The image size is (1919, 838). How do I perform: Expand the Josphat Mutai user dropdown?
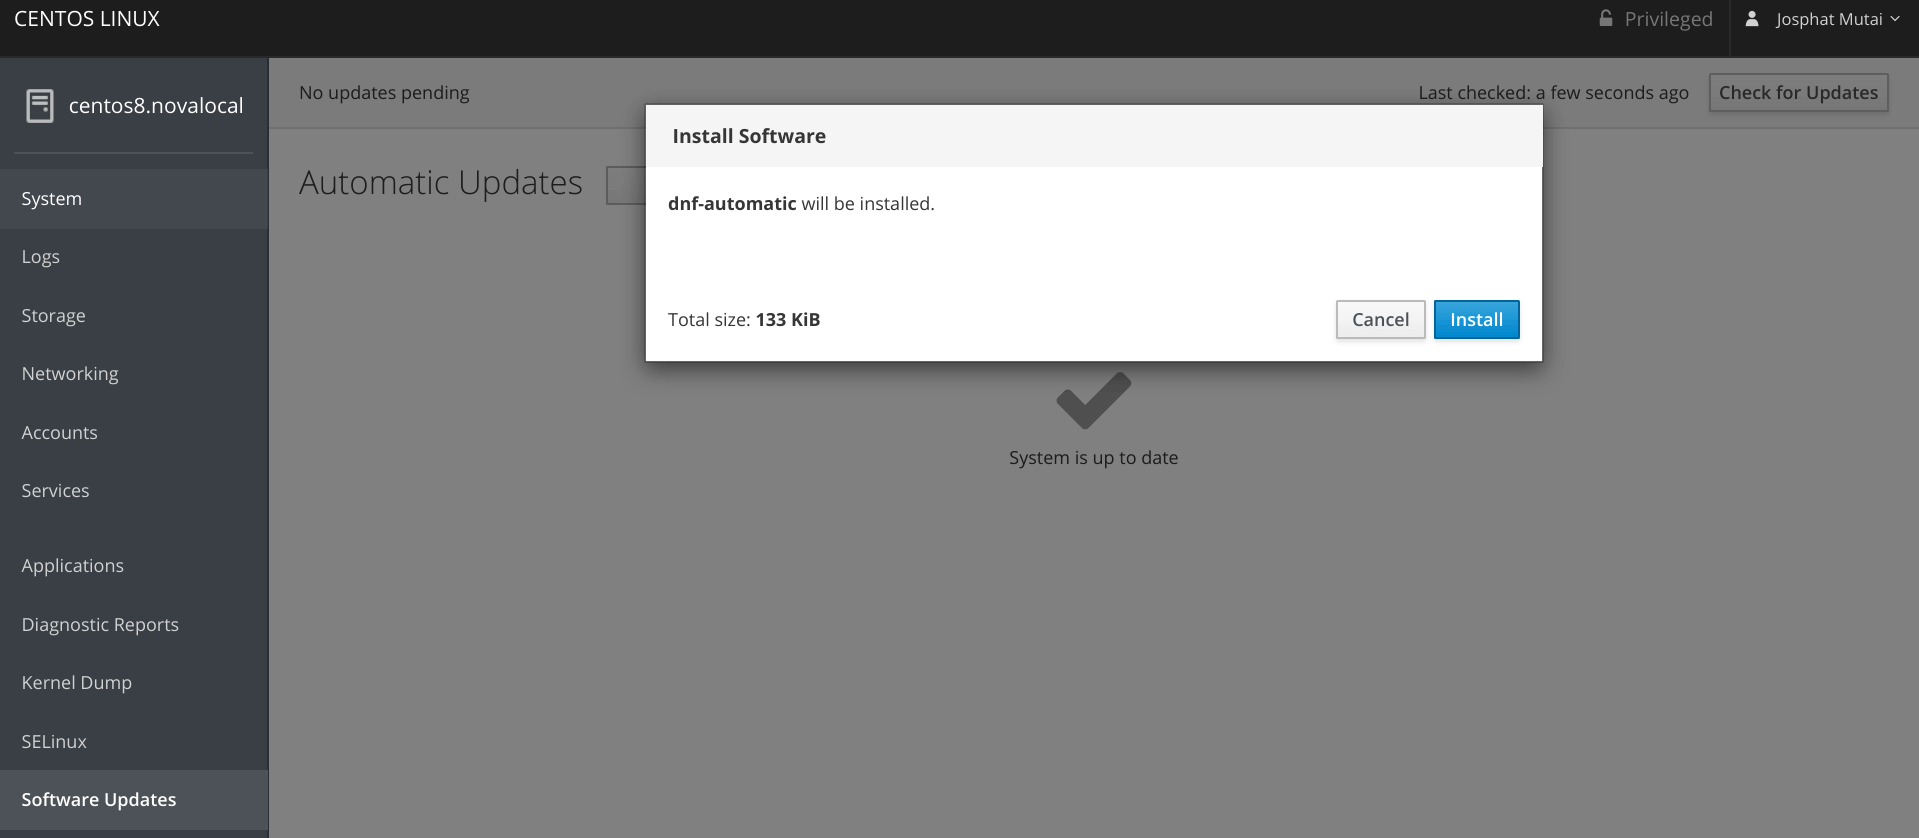(x=1838, y=19)
